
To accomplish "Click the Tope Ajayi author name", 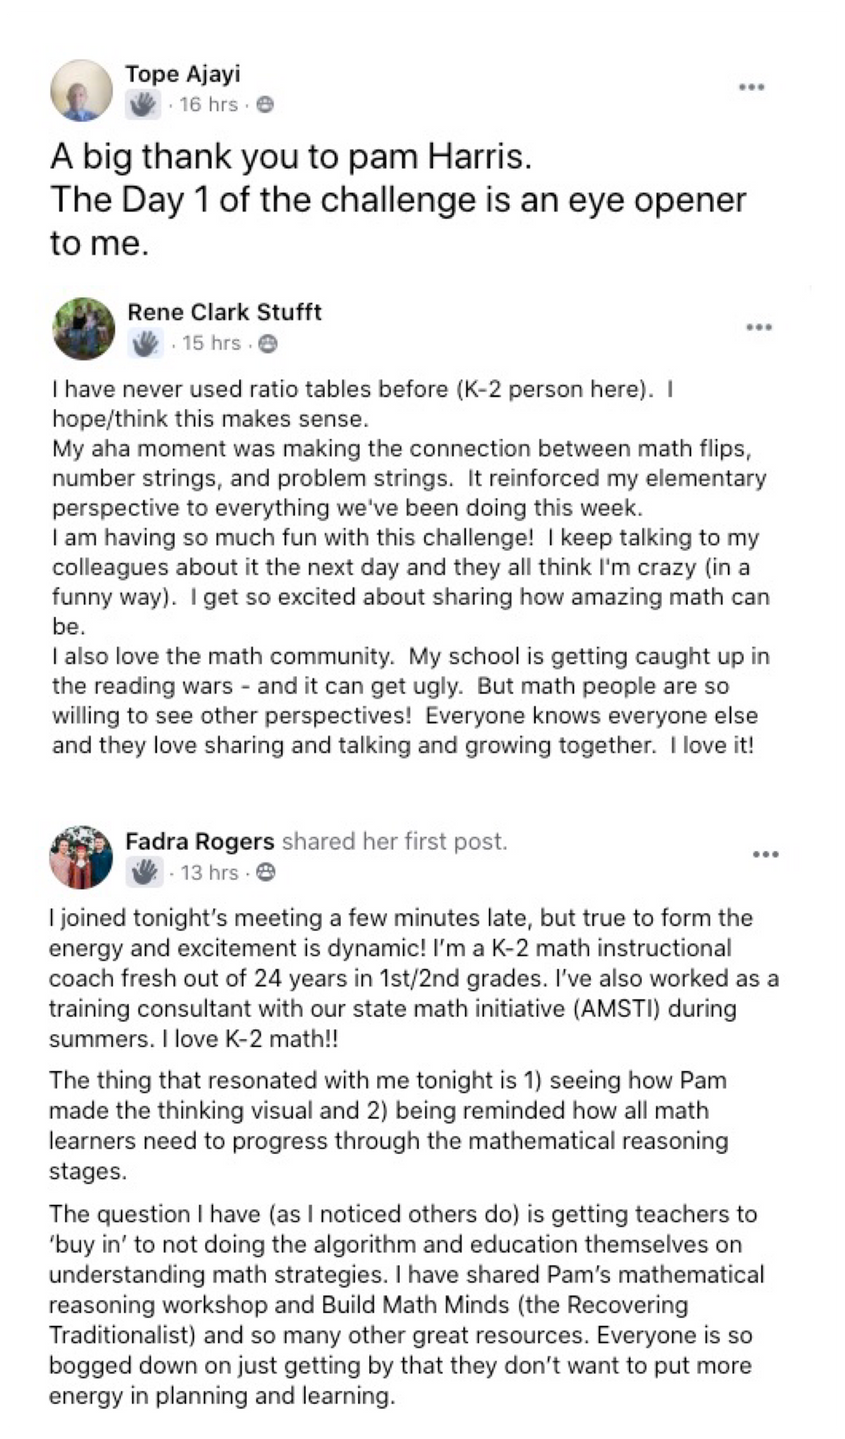I will [183, 74].
